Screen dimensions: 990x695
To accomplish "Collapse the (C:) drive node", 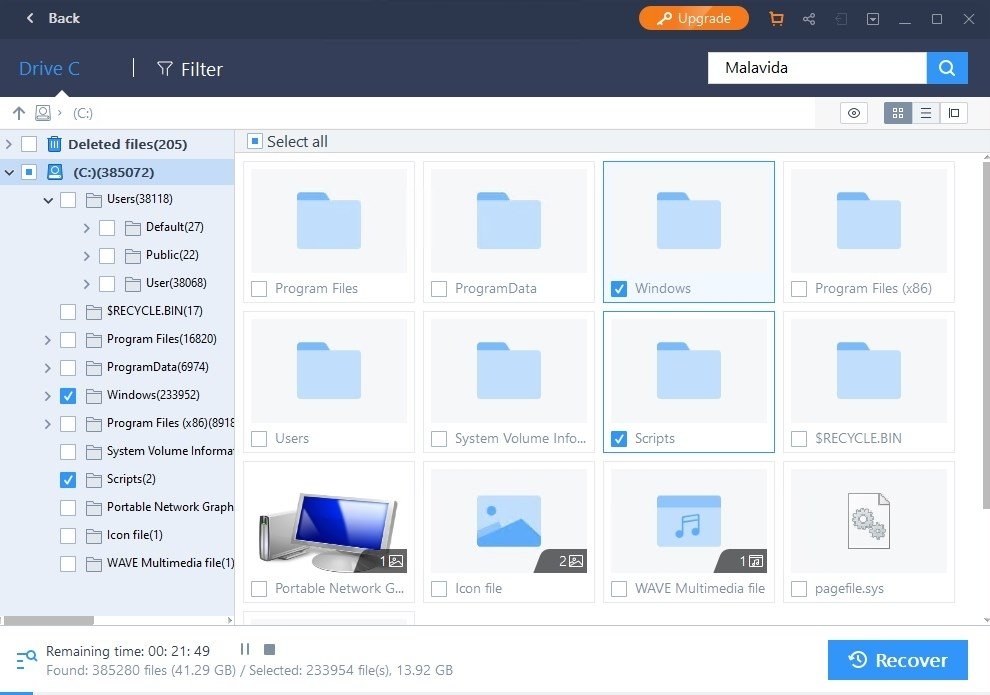I will pos(8,171).
